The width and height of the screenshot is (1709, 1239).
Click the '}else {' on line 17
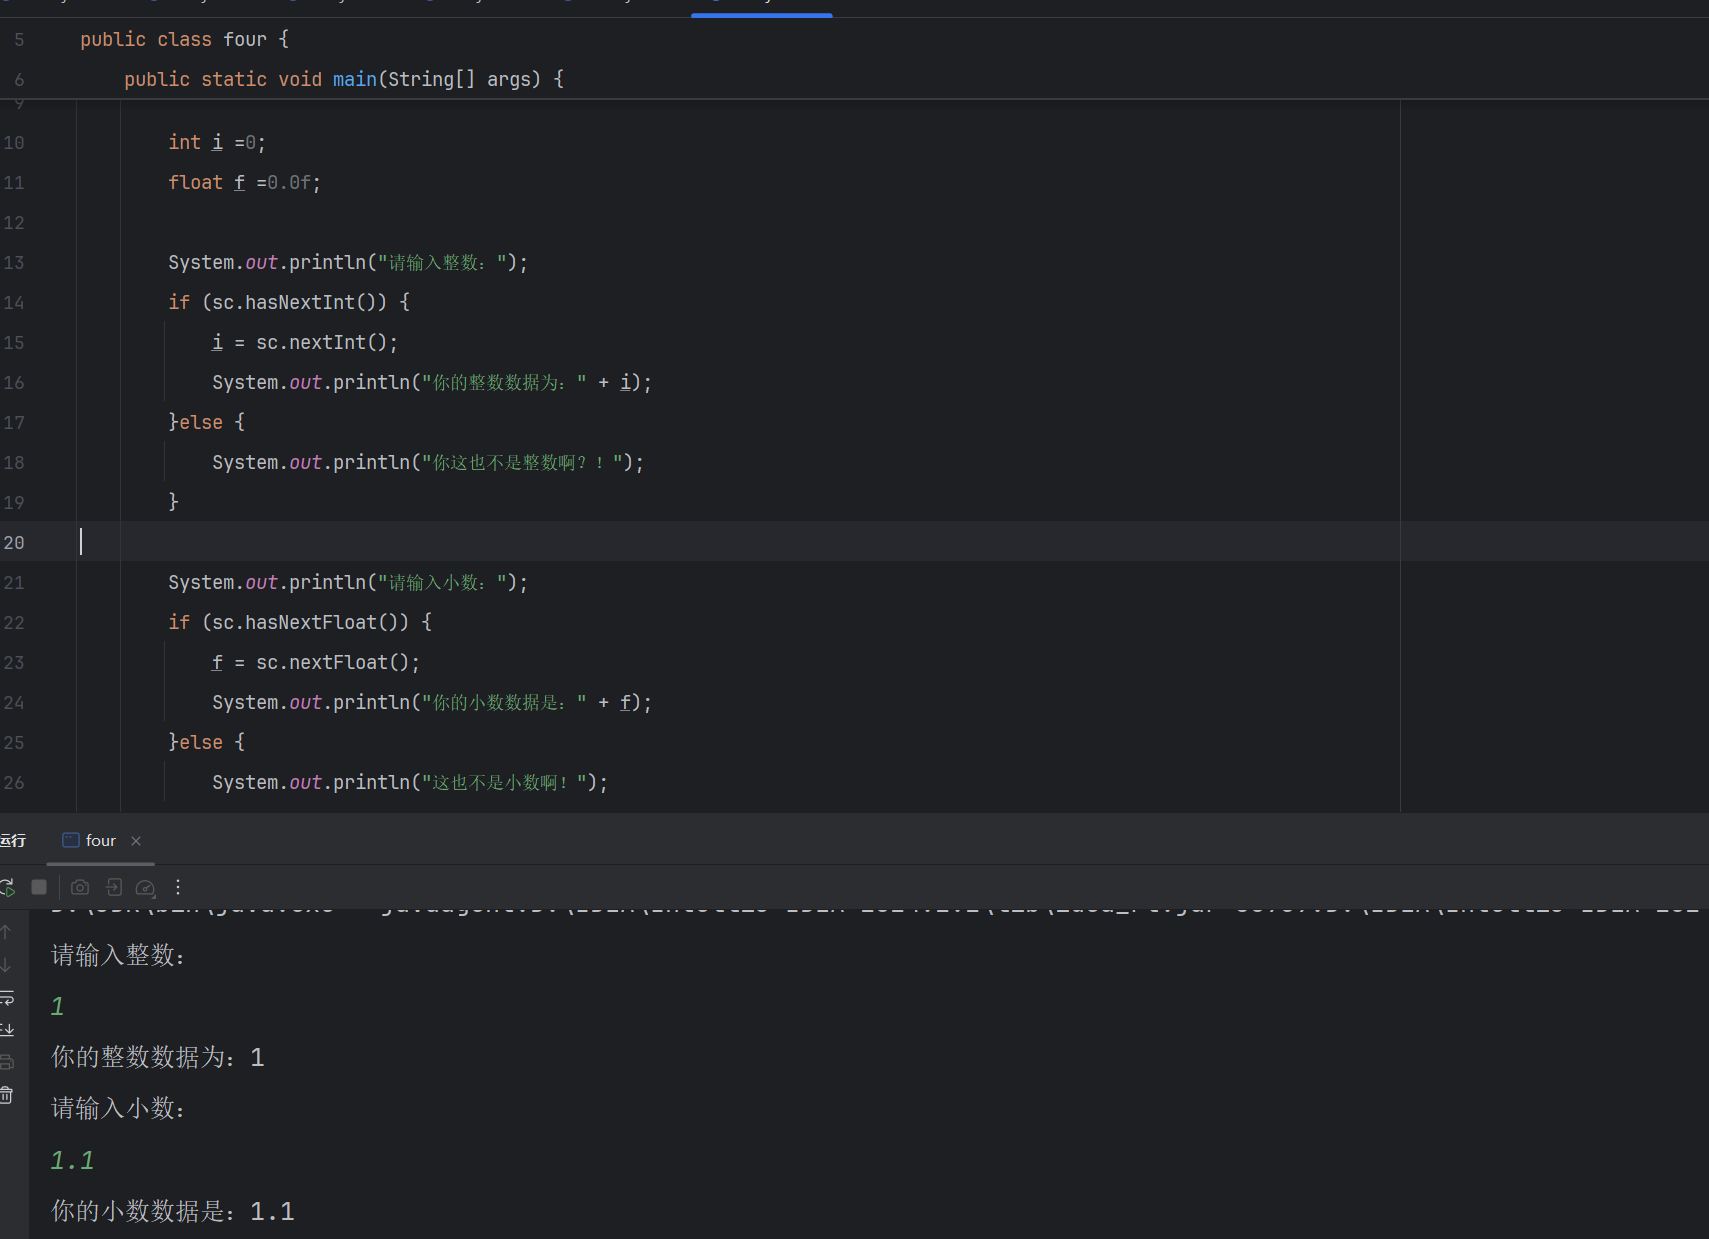coord(206,422)
